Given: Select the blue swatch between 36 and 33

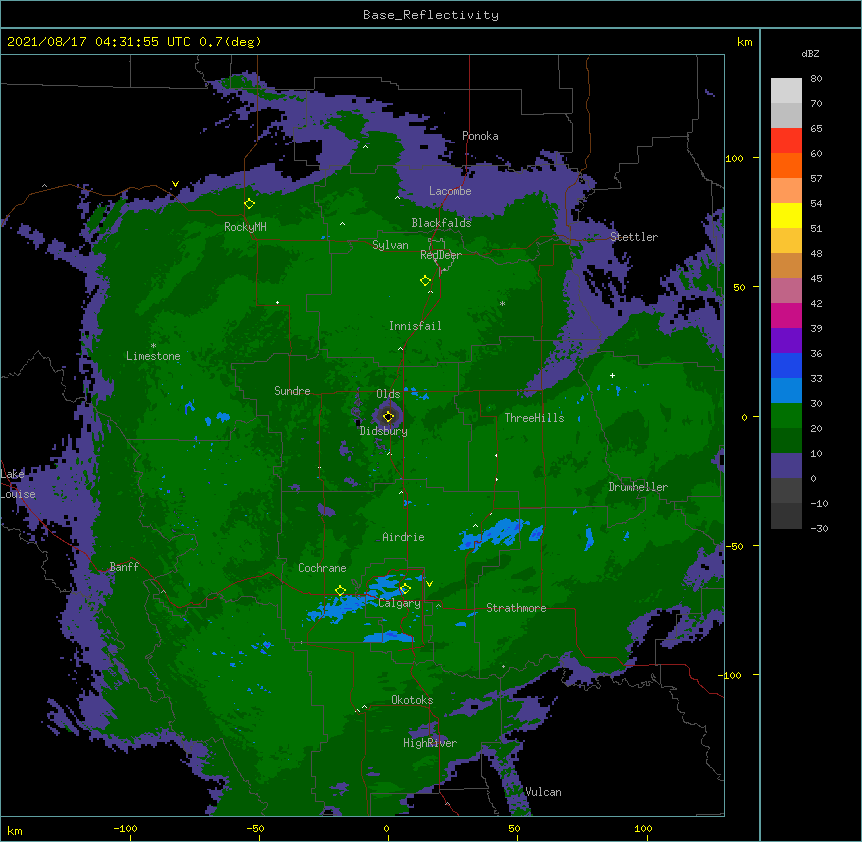Looking at the screenshot, I should (786, 365).
